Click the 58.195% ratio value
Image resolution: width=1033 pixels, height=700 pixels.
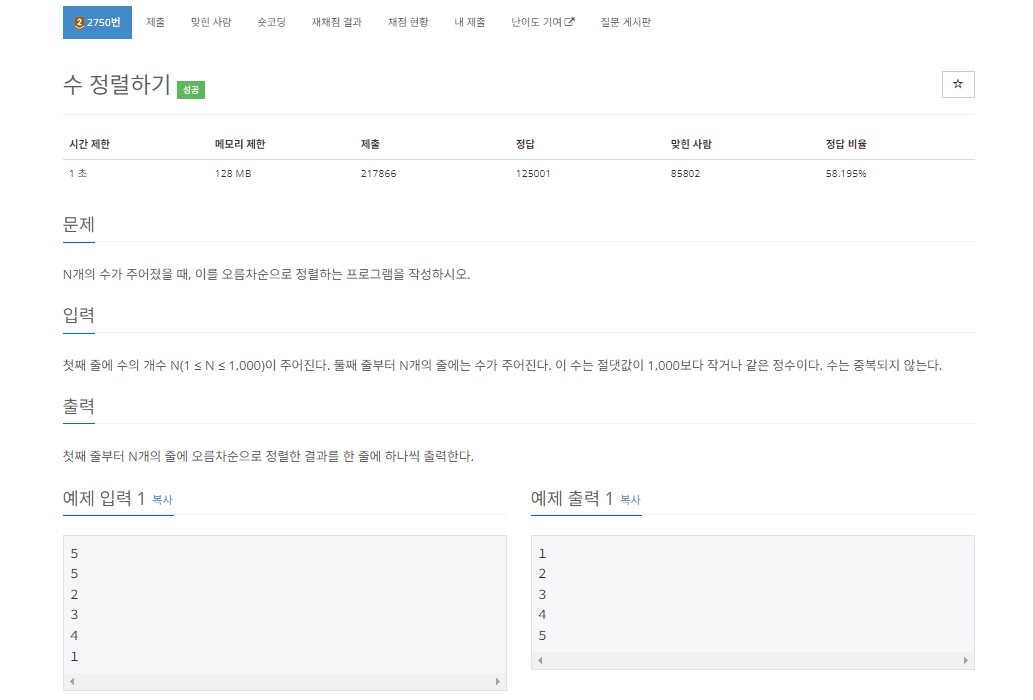pos(846,174)
